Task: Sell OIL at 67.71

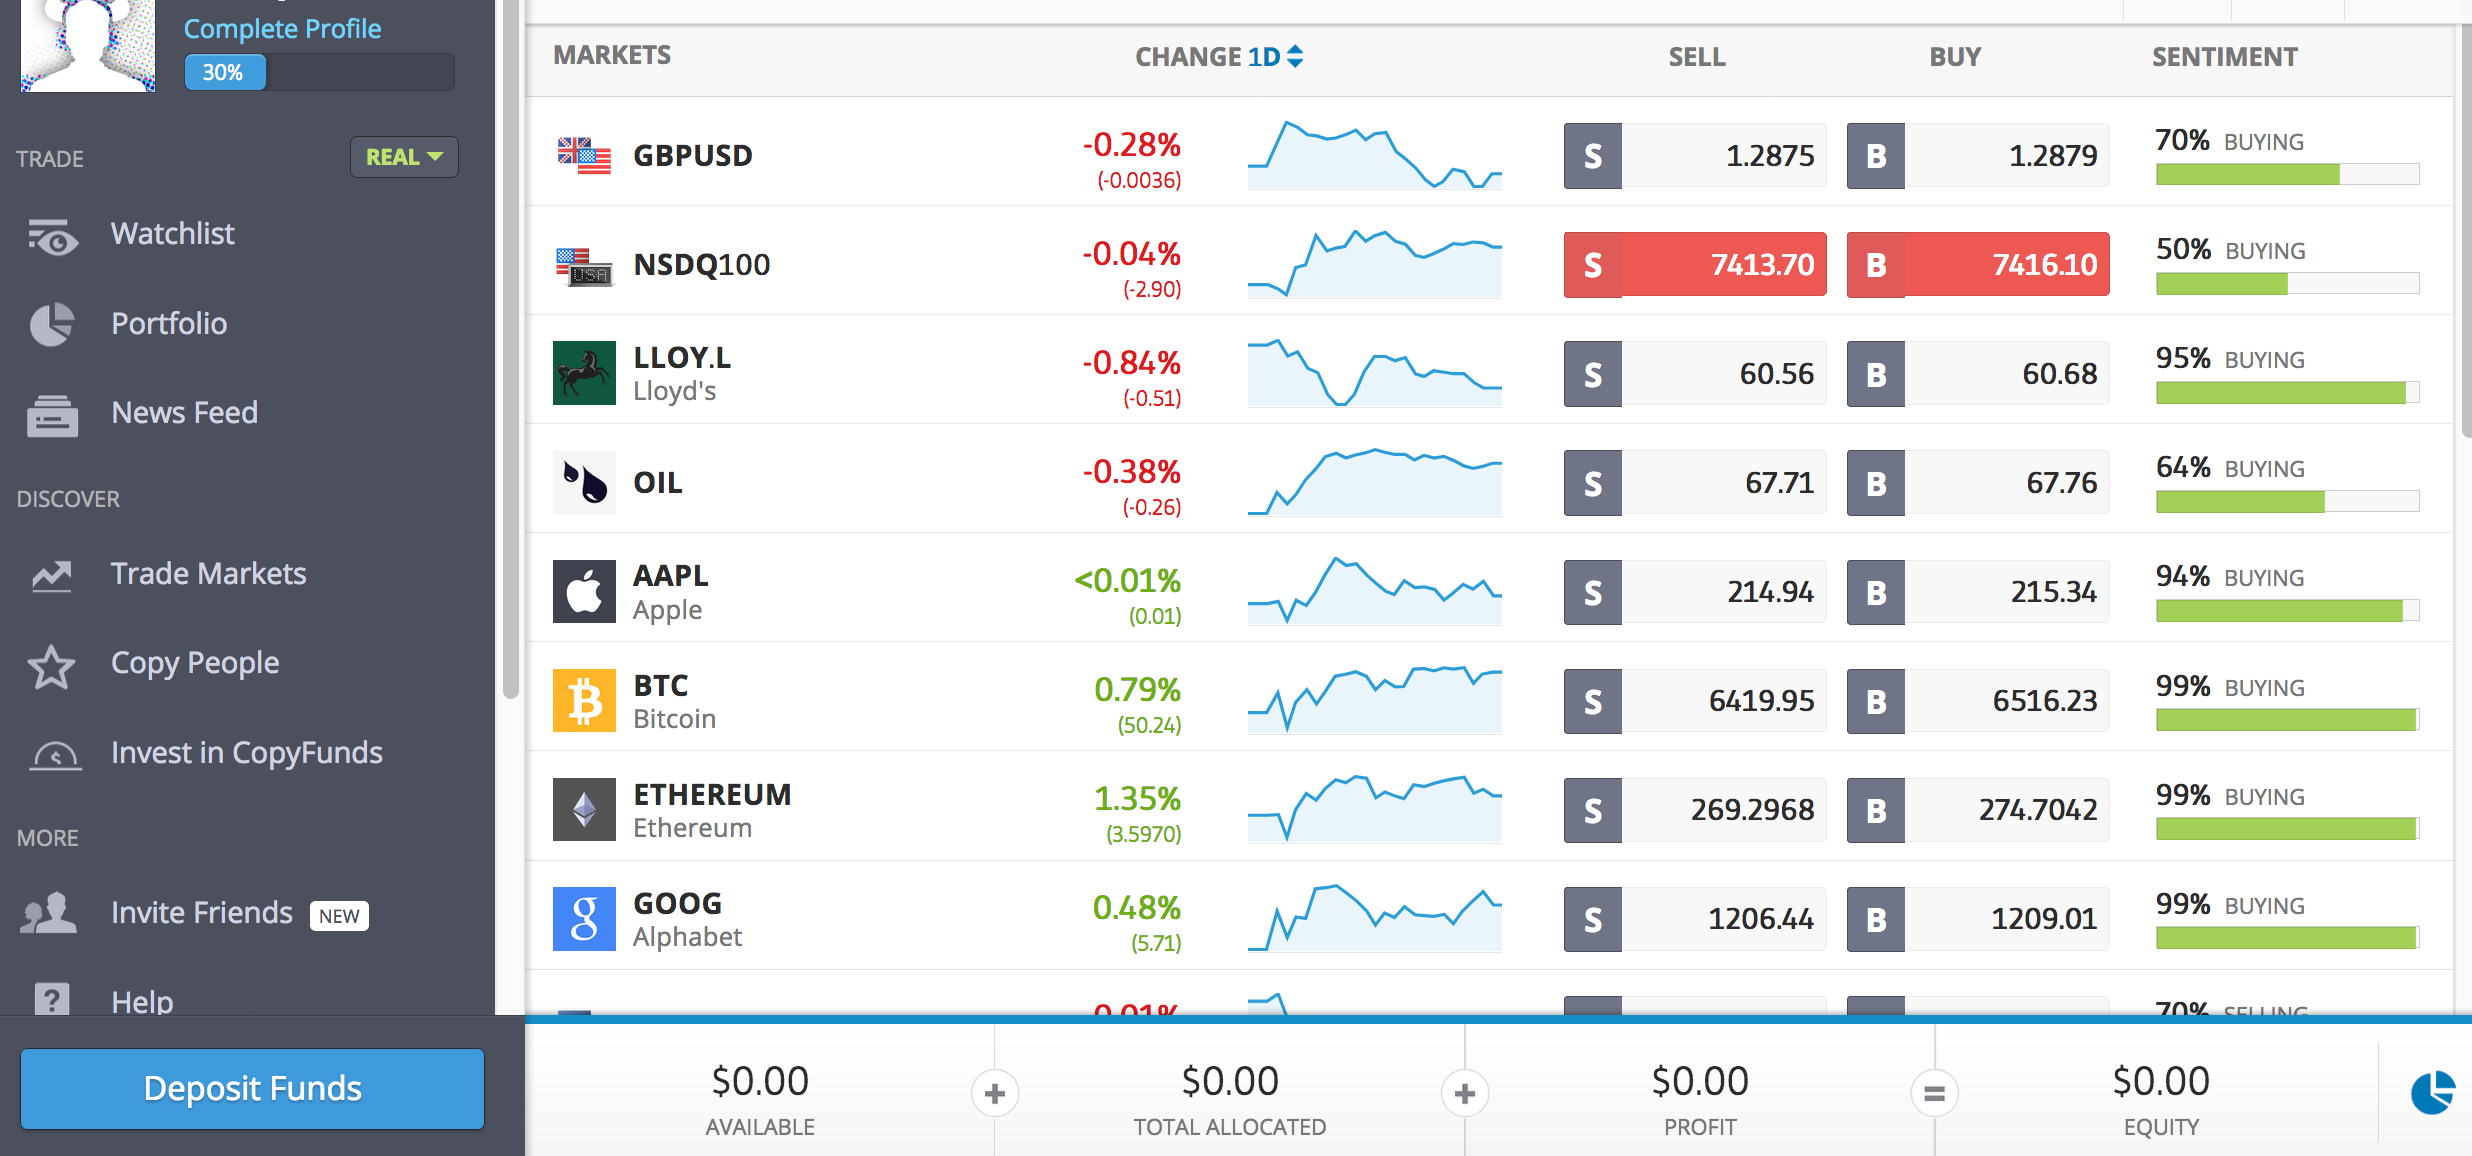Action: point(1695,483)
